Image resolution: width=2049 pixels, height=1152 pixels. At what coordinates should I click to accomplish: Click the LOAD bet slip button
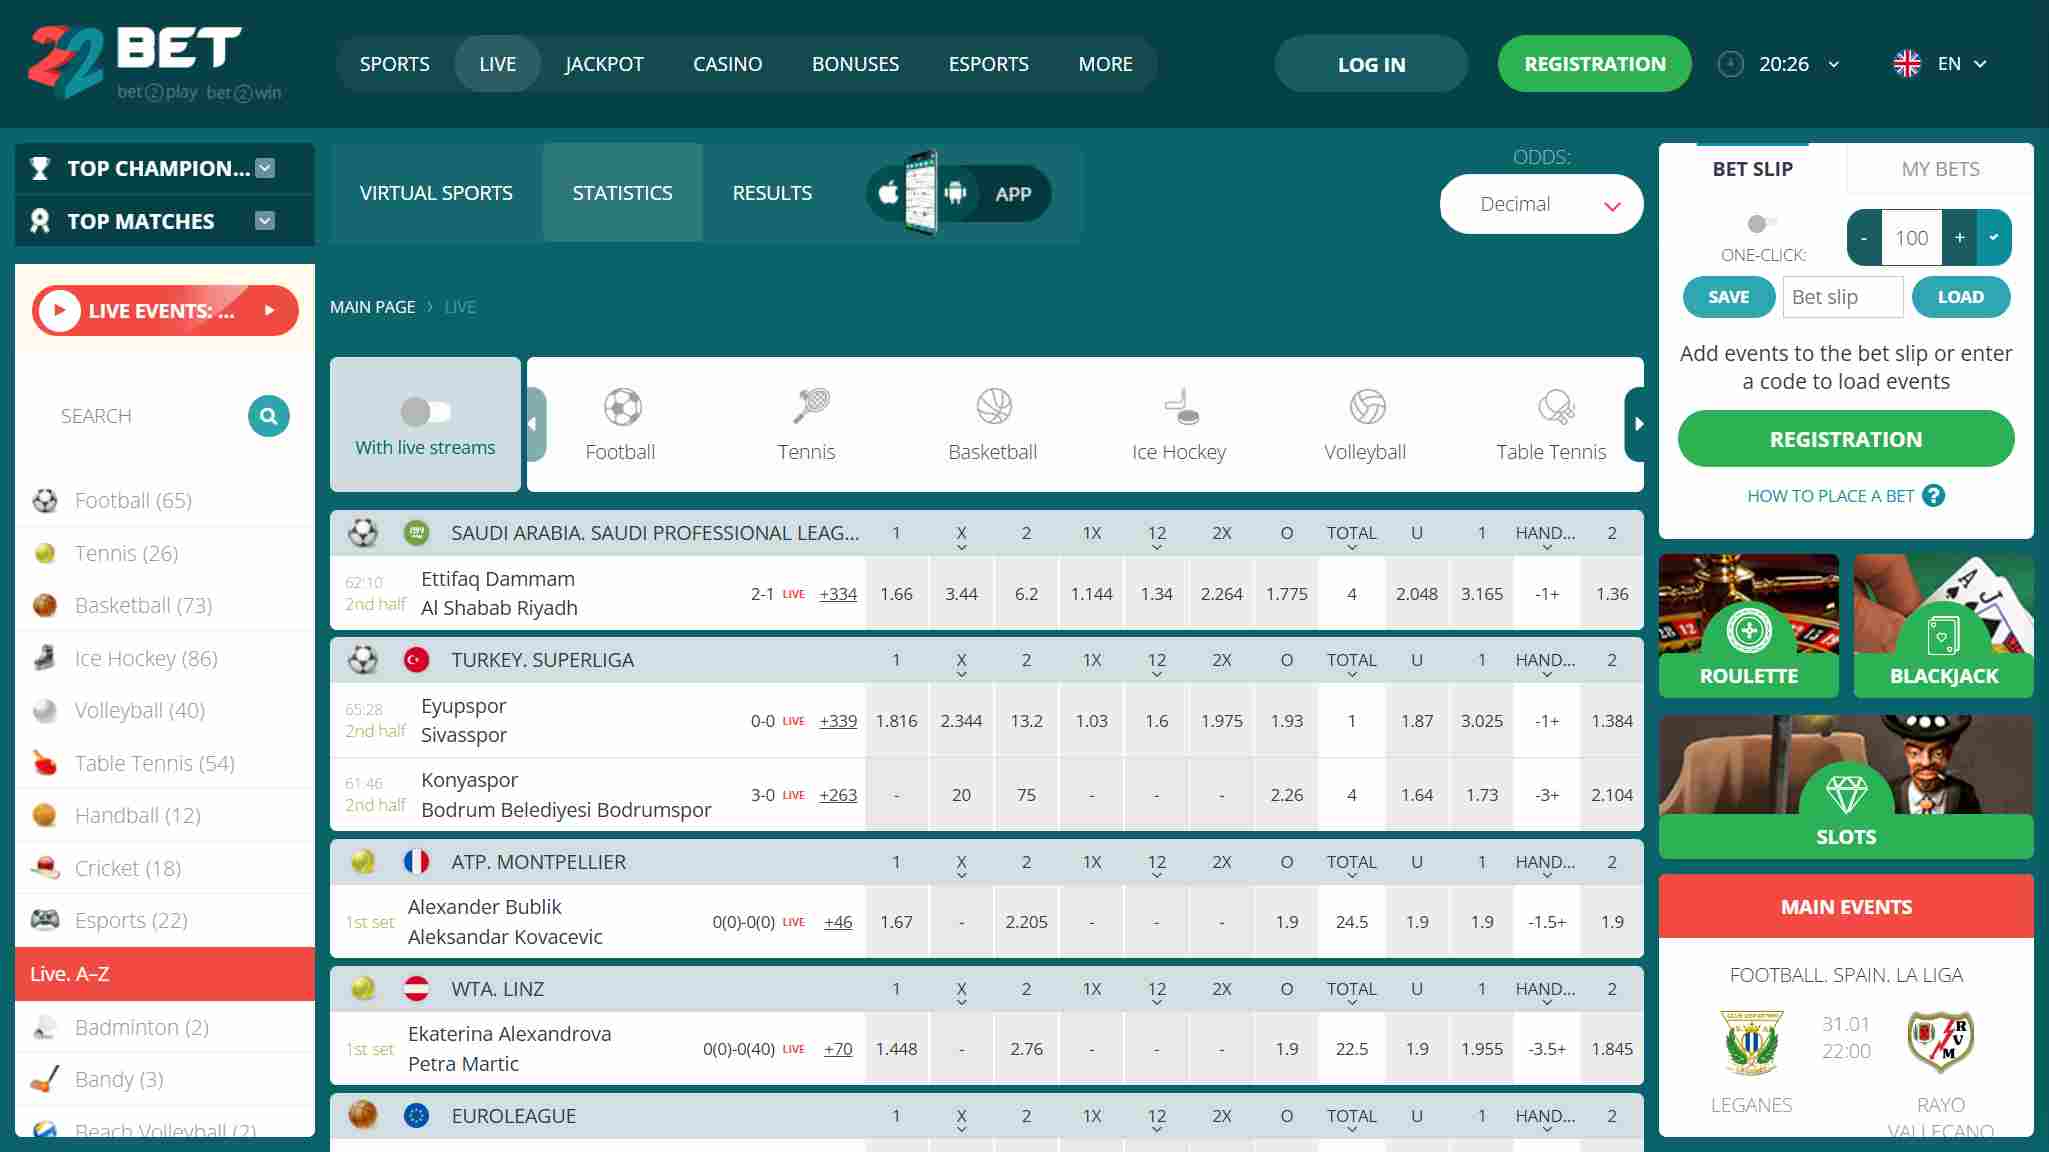click(1960, 297)
